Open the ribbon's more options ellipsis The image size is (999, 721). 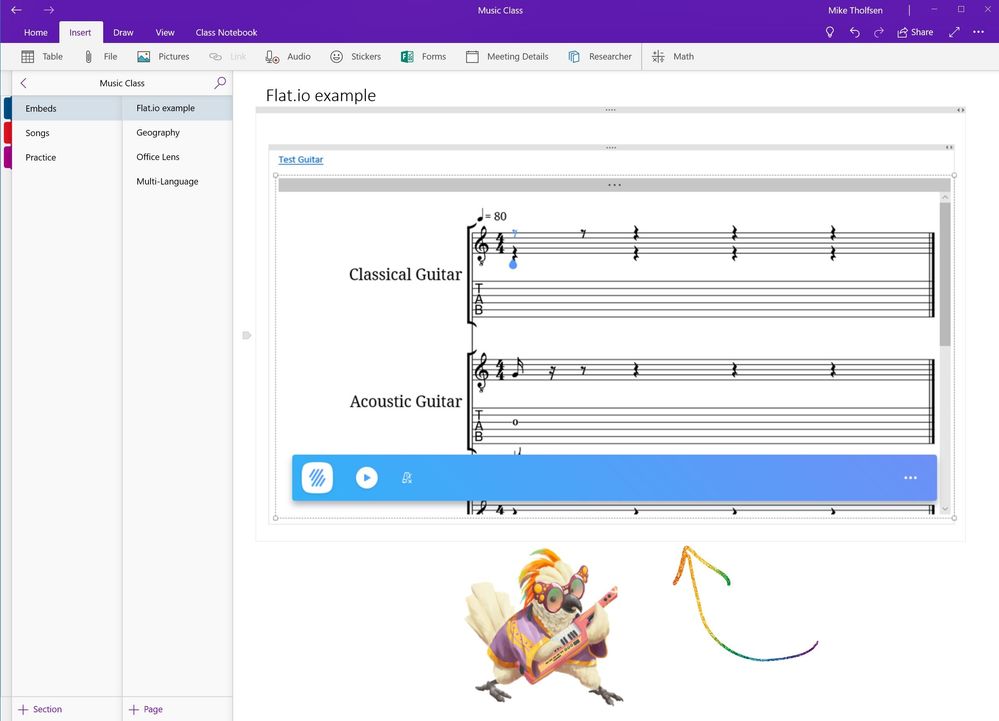[x=979, y=32]
